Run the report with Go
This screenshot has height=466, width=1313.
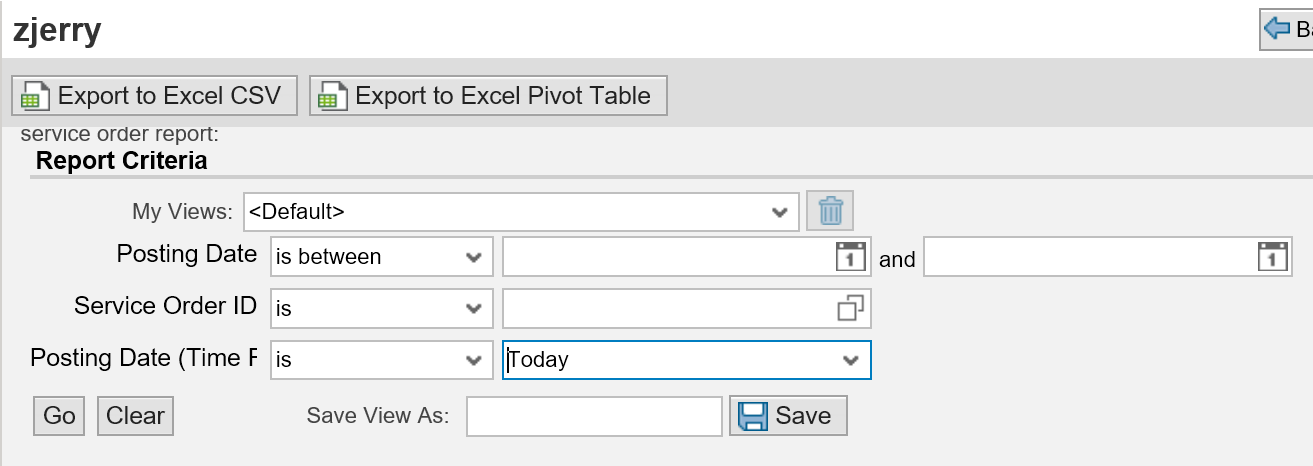(59, 416)
